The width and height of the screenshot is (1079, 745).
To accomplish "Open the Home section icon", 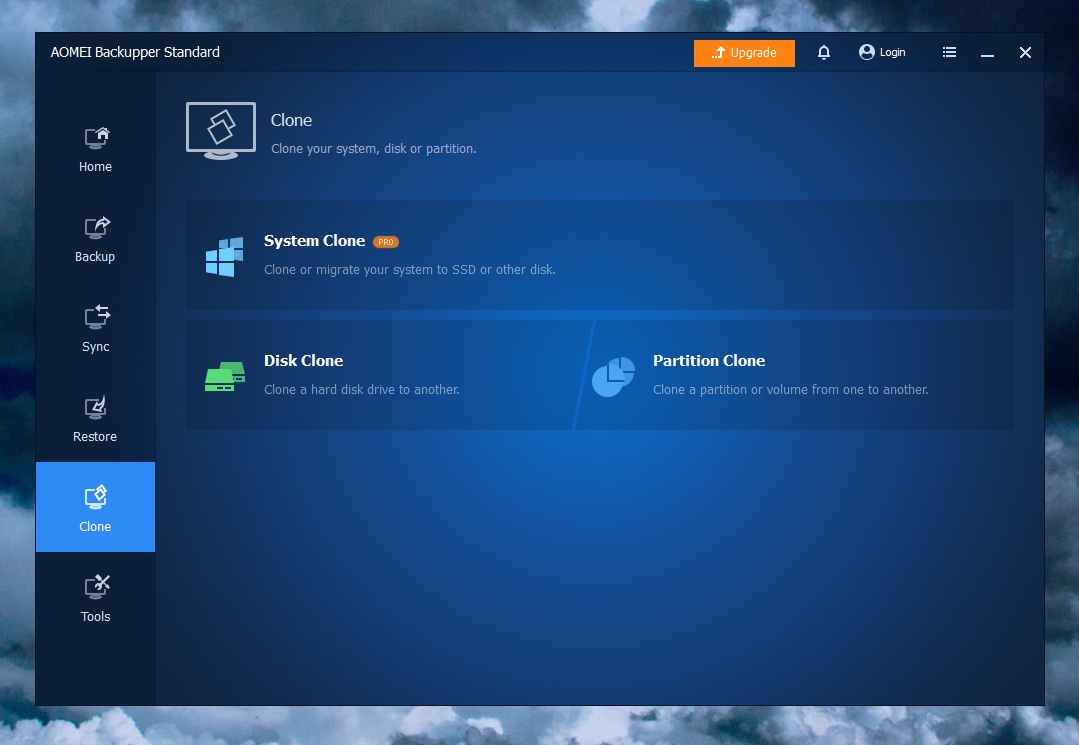I will pos(96,138).
